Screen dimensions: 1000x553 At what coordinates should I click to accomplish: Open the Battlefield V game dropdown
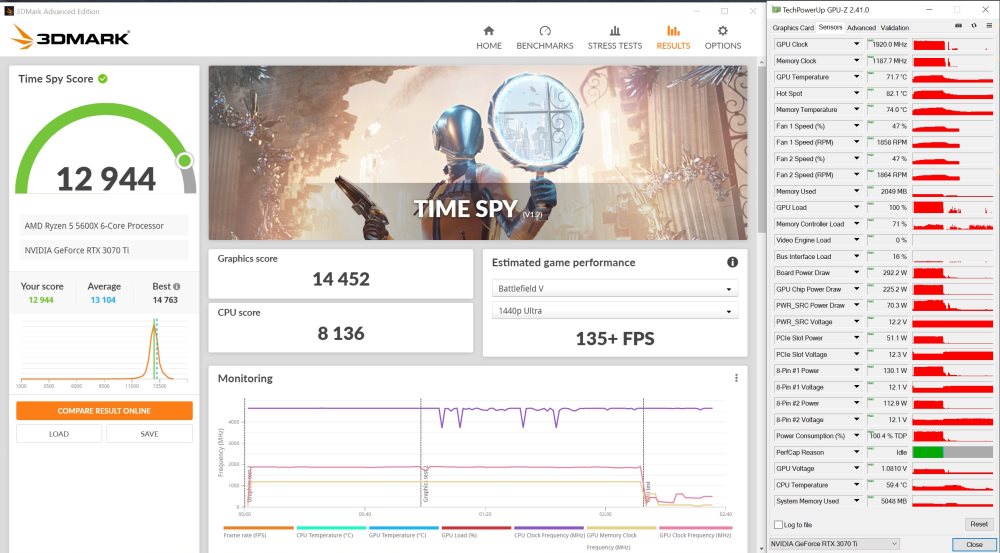click(x=615, y=288)
